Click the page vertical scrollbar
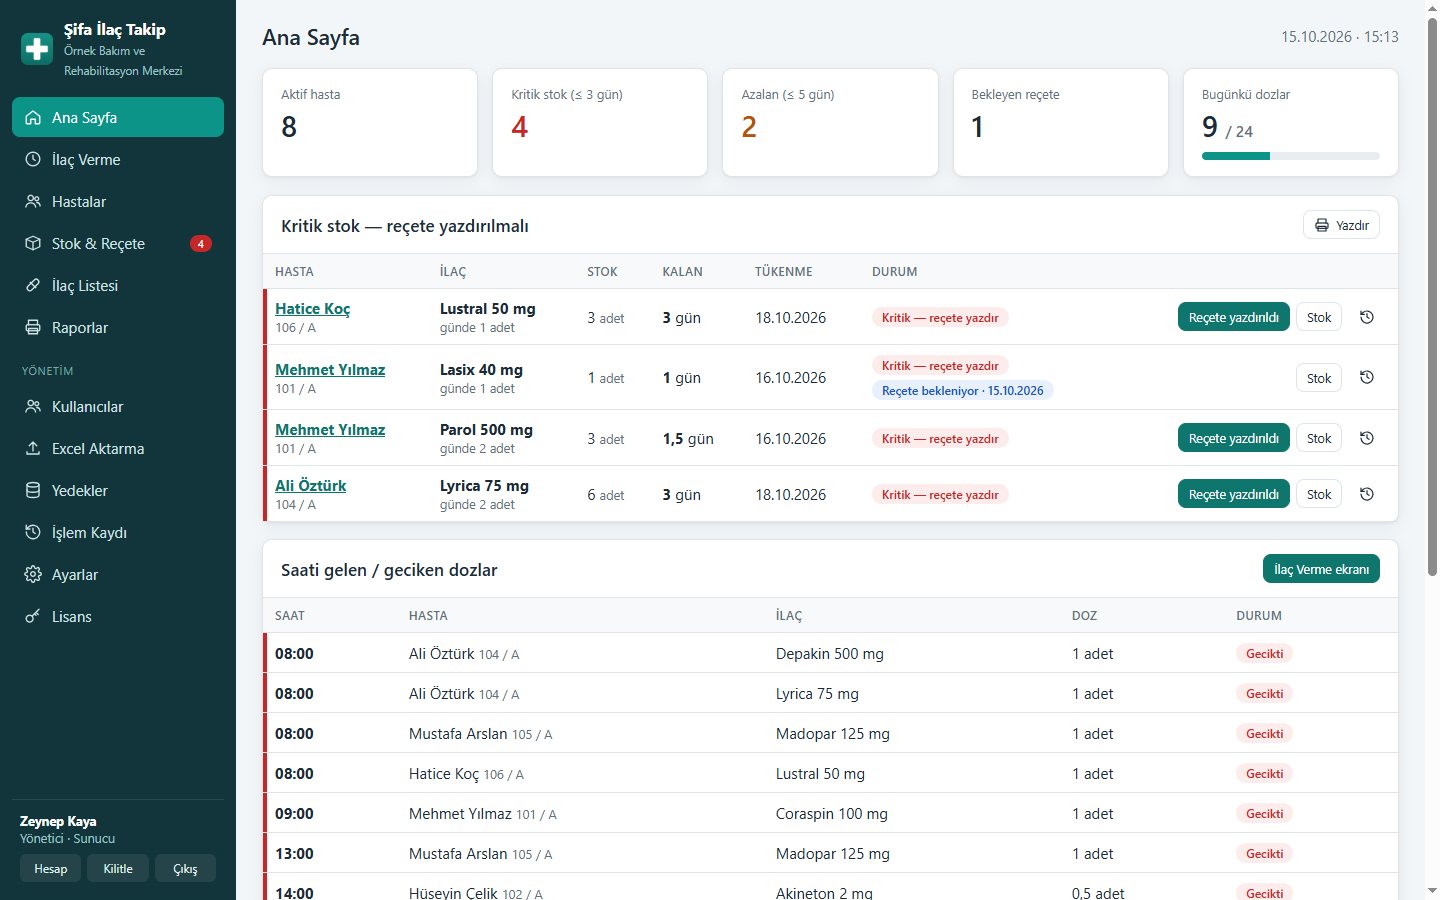Viewport: 1440px width, 900px height. coord(1432,450)
